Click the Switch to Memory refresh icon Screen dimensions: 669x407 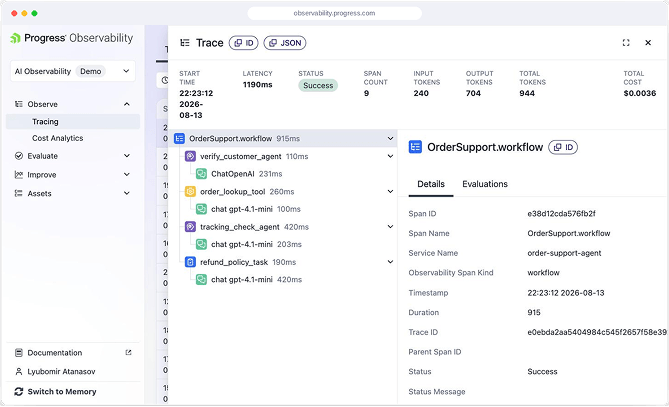19,392
